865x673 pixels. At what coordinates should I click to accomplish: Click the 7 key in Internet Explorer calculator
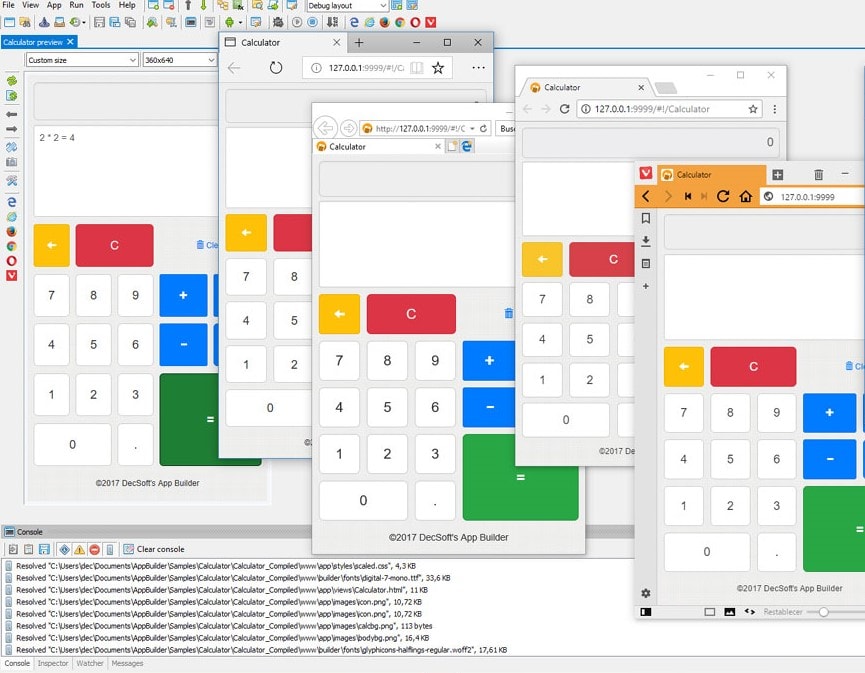tap(339, 361)
